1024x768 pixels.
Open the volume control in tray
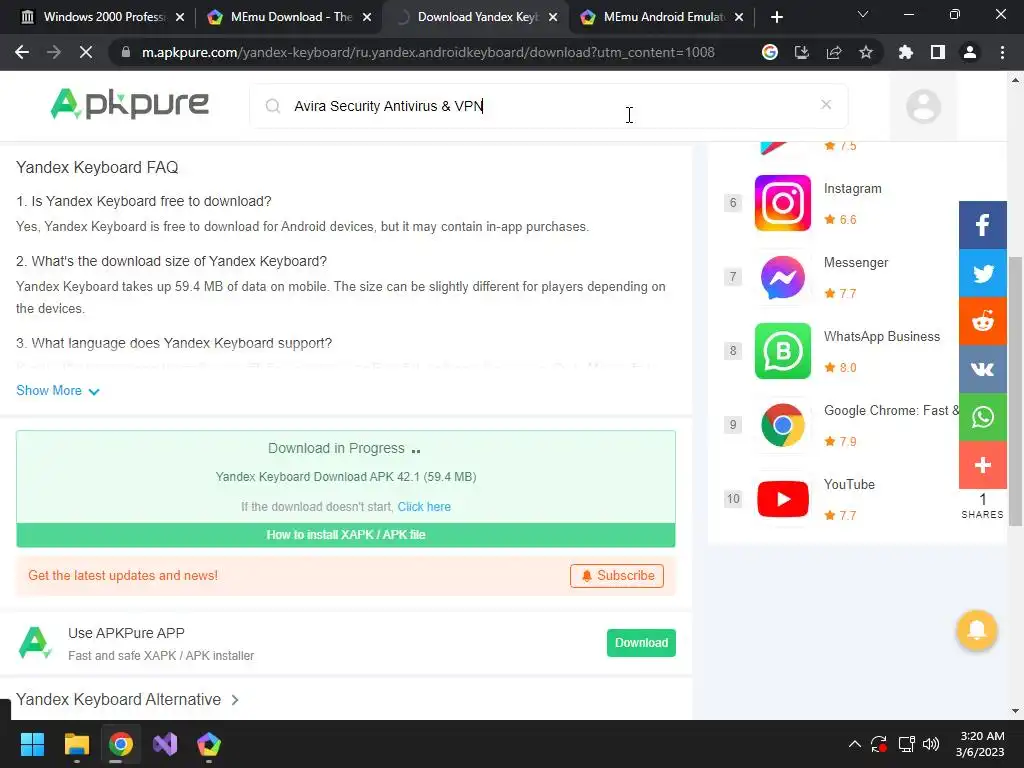point(931,744)
